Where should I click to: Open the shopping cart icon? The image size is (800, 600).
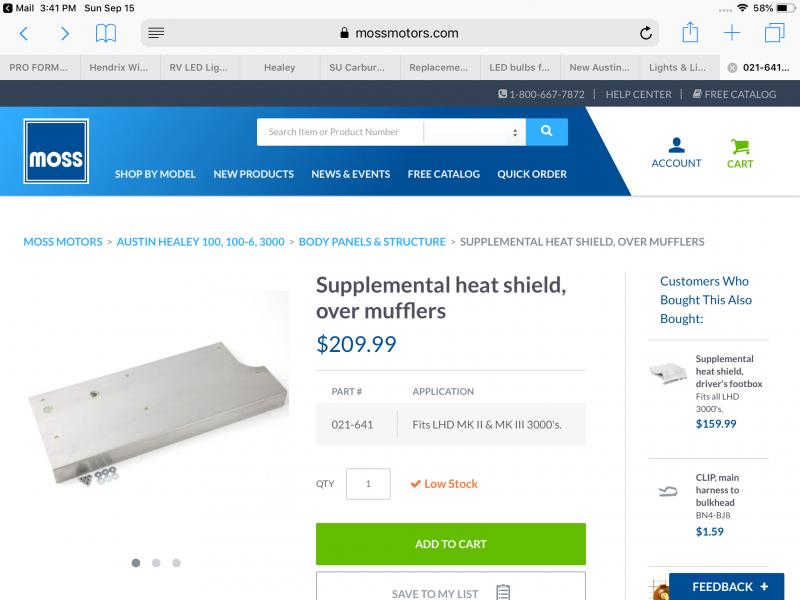[x=739, y=147]
